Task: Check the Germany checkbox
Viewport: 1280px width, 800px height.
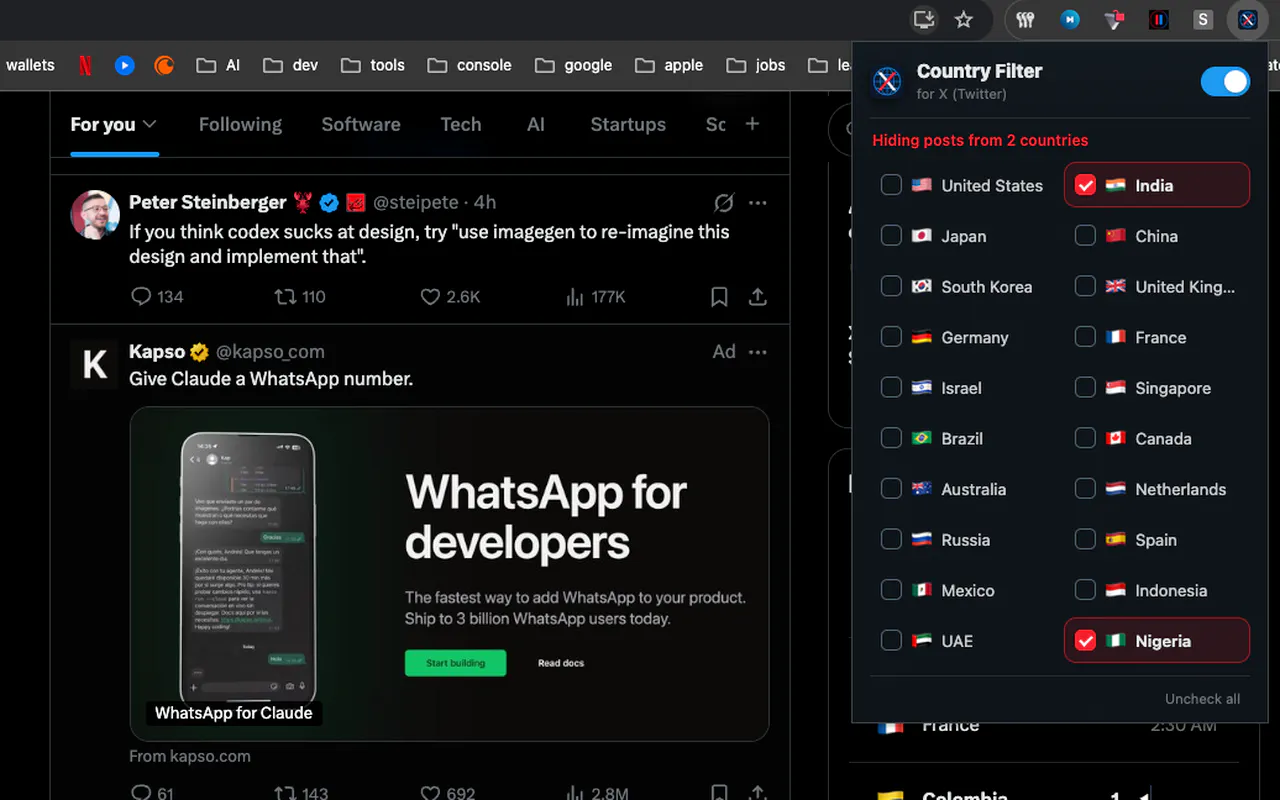Action: [891, 337]
